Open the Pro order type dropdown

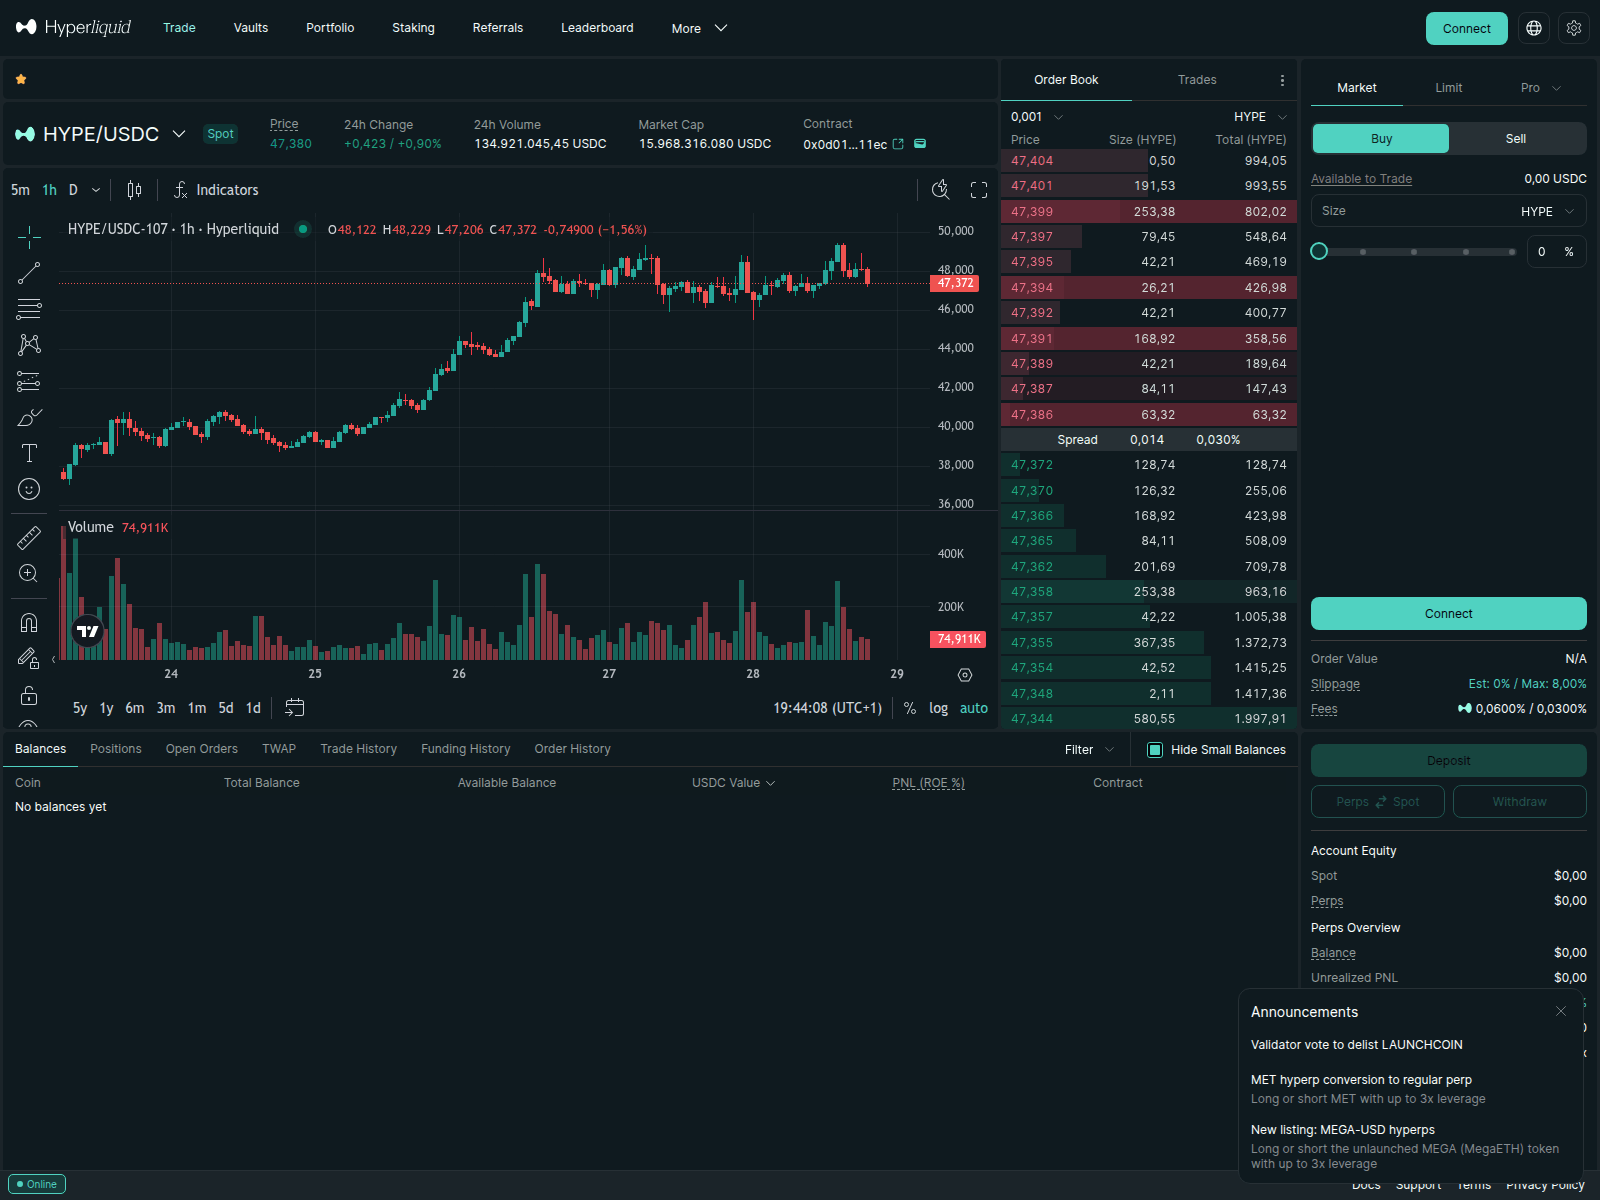click(1541, 88)
